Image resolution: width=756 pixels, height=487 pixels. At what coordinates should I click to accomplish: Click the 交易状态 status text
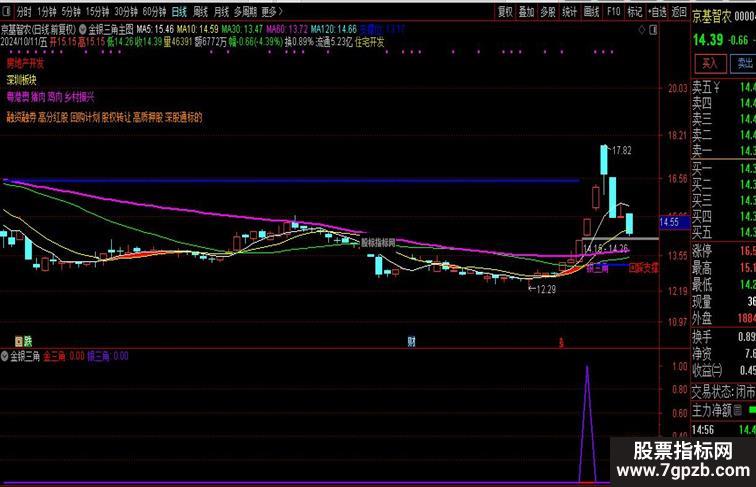(x=724, y=392)
